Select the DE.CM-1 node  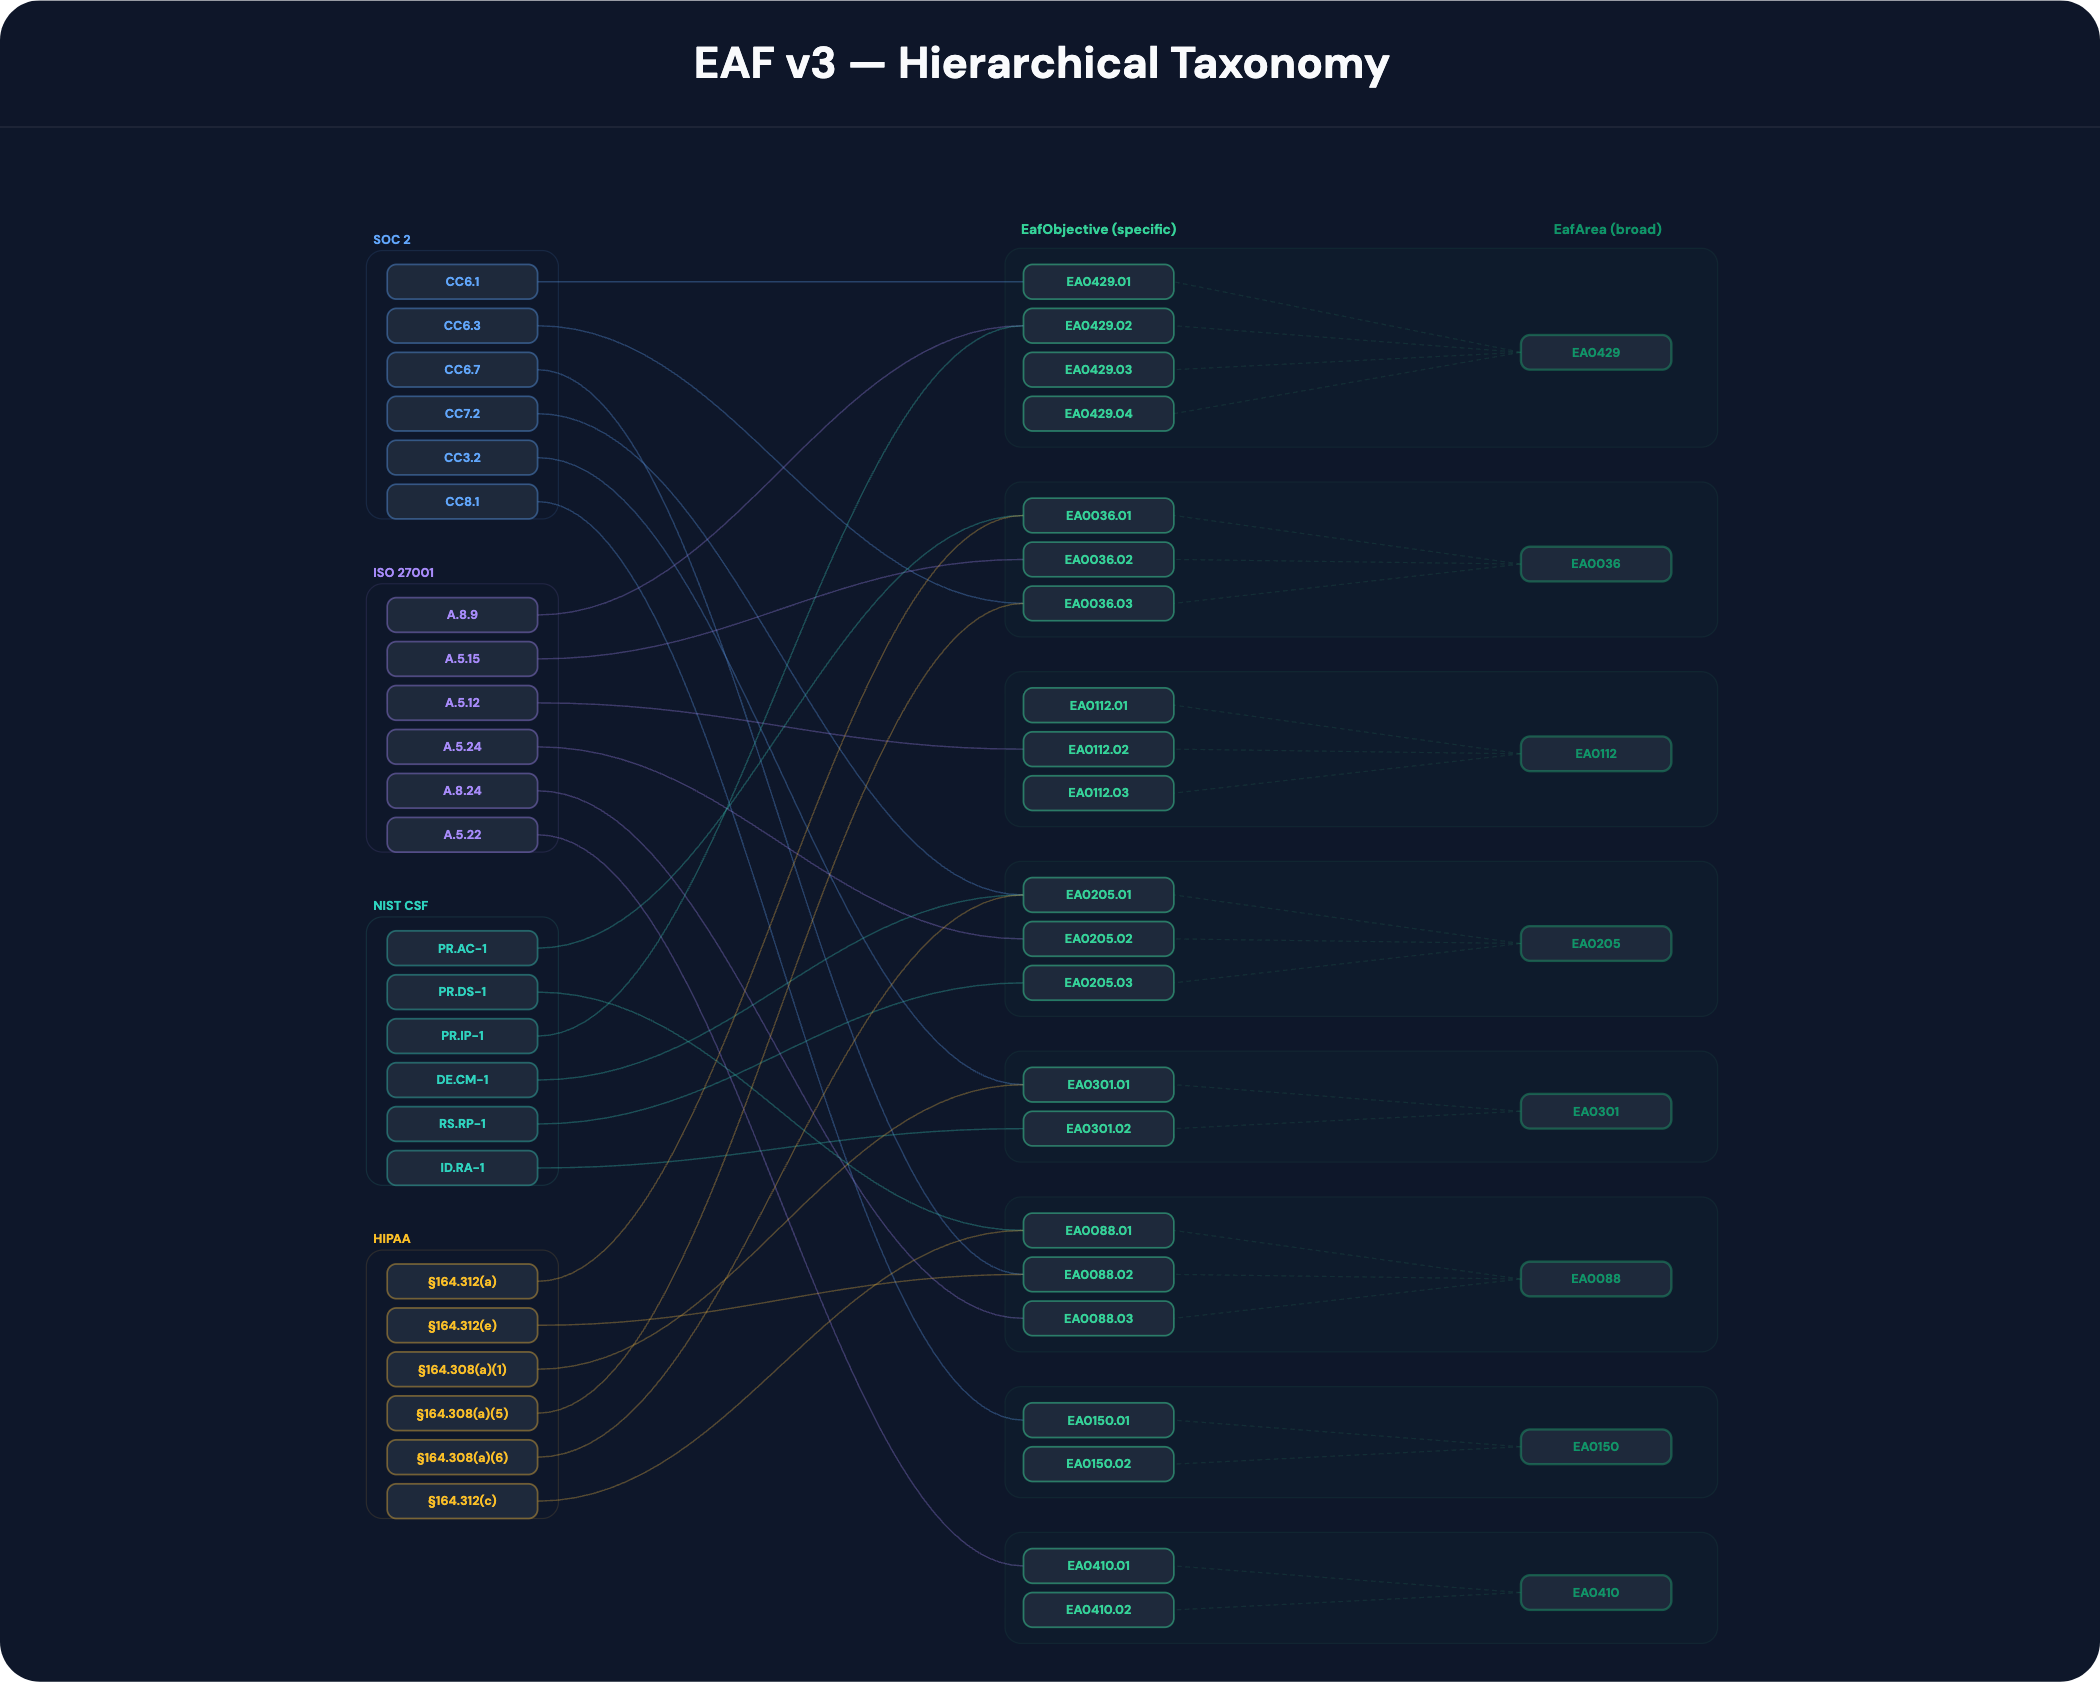click(x=462, y=1080)
